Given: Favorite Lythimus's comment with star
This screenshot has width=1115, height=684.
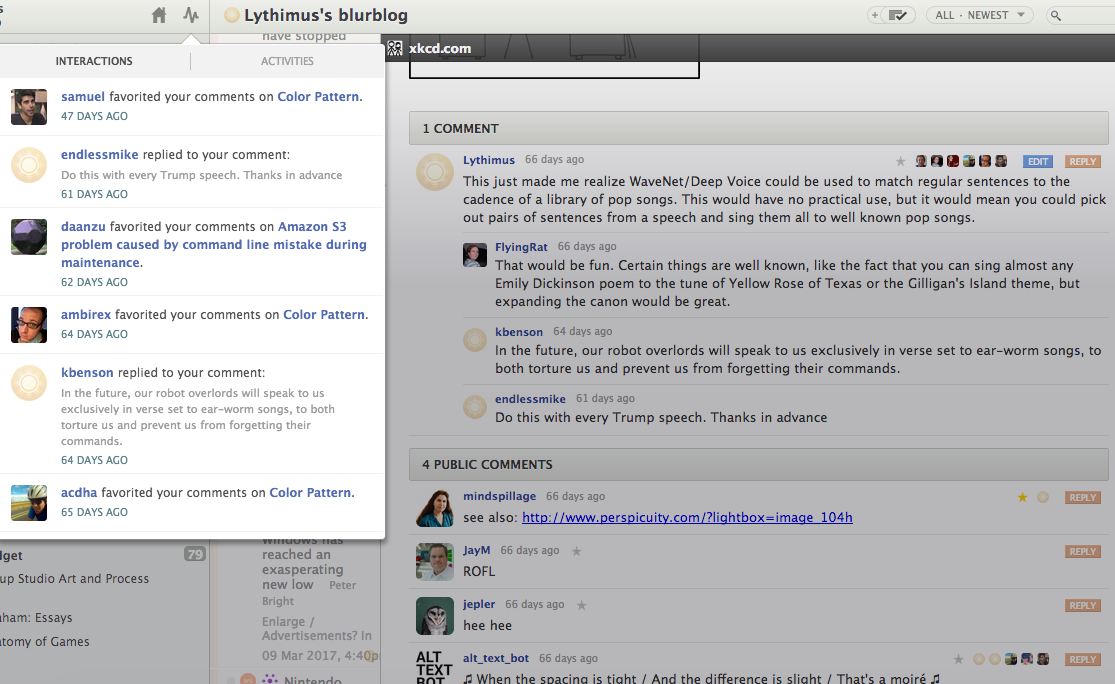Looking at the screenshot, I should tap(900, 161).
